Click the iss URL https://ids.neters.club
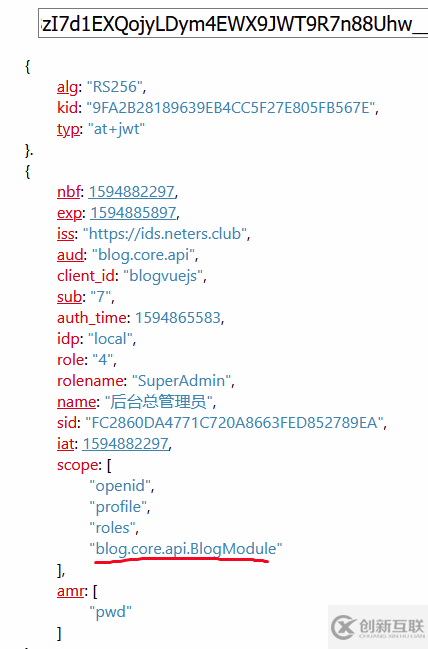 point(166,233)
